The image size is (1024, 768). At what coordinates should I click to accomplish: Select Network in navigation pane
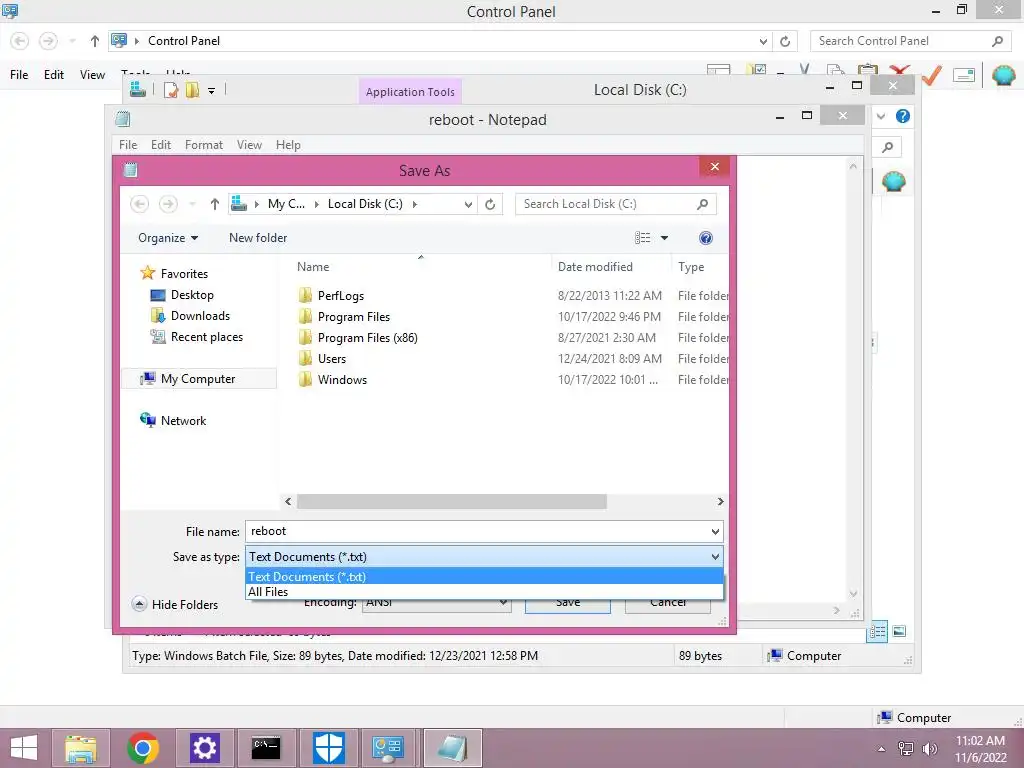click(183, 421)
